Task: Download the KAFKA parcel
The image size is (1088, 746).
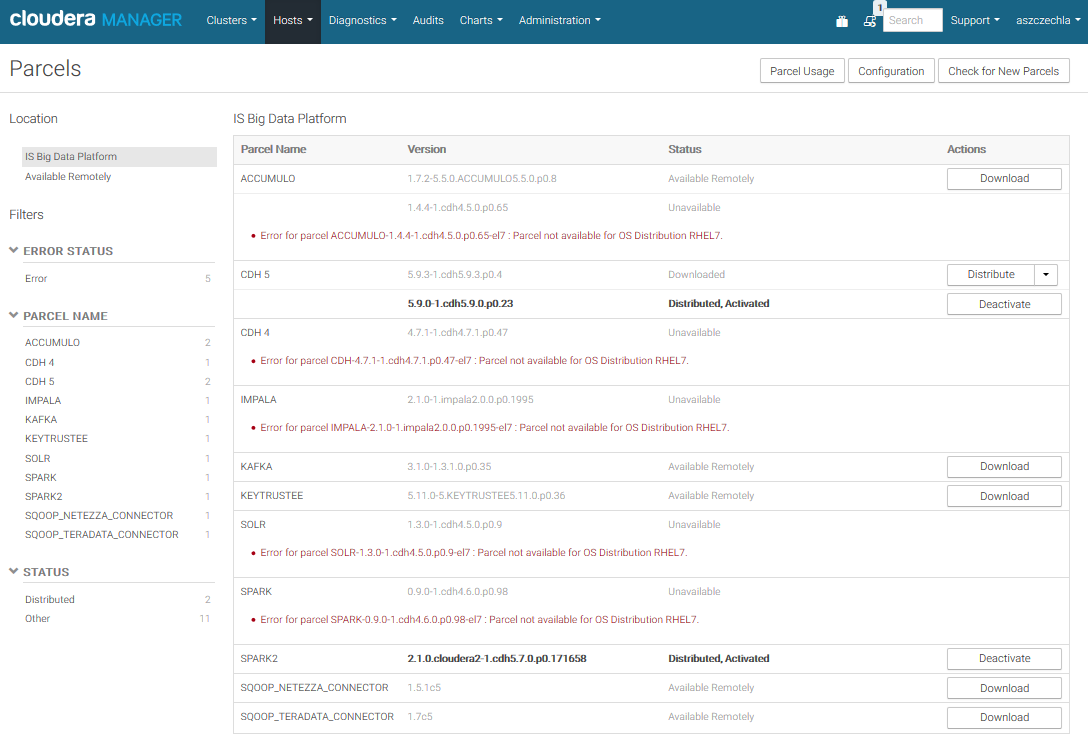Action: pyautogui.click(x=1003, y=466)
